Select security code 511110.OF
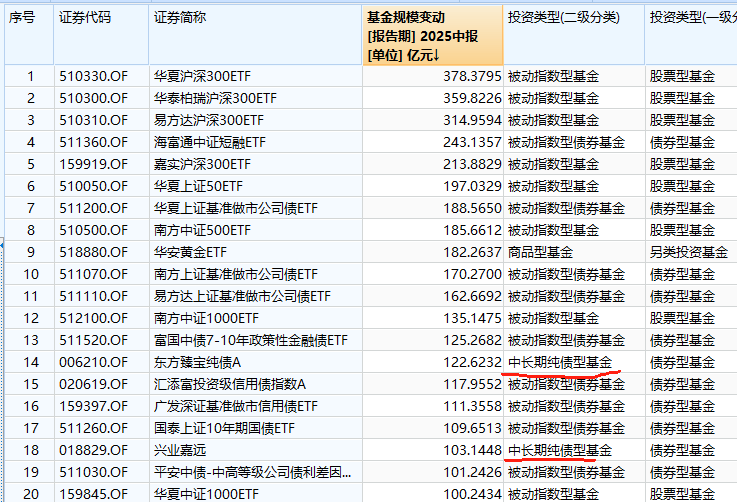Viewport: 737px width, 502px height. pyautogui.click(x=94, y=297)
